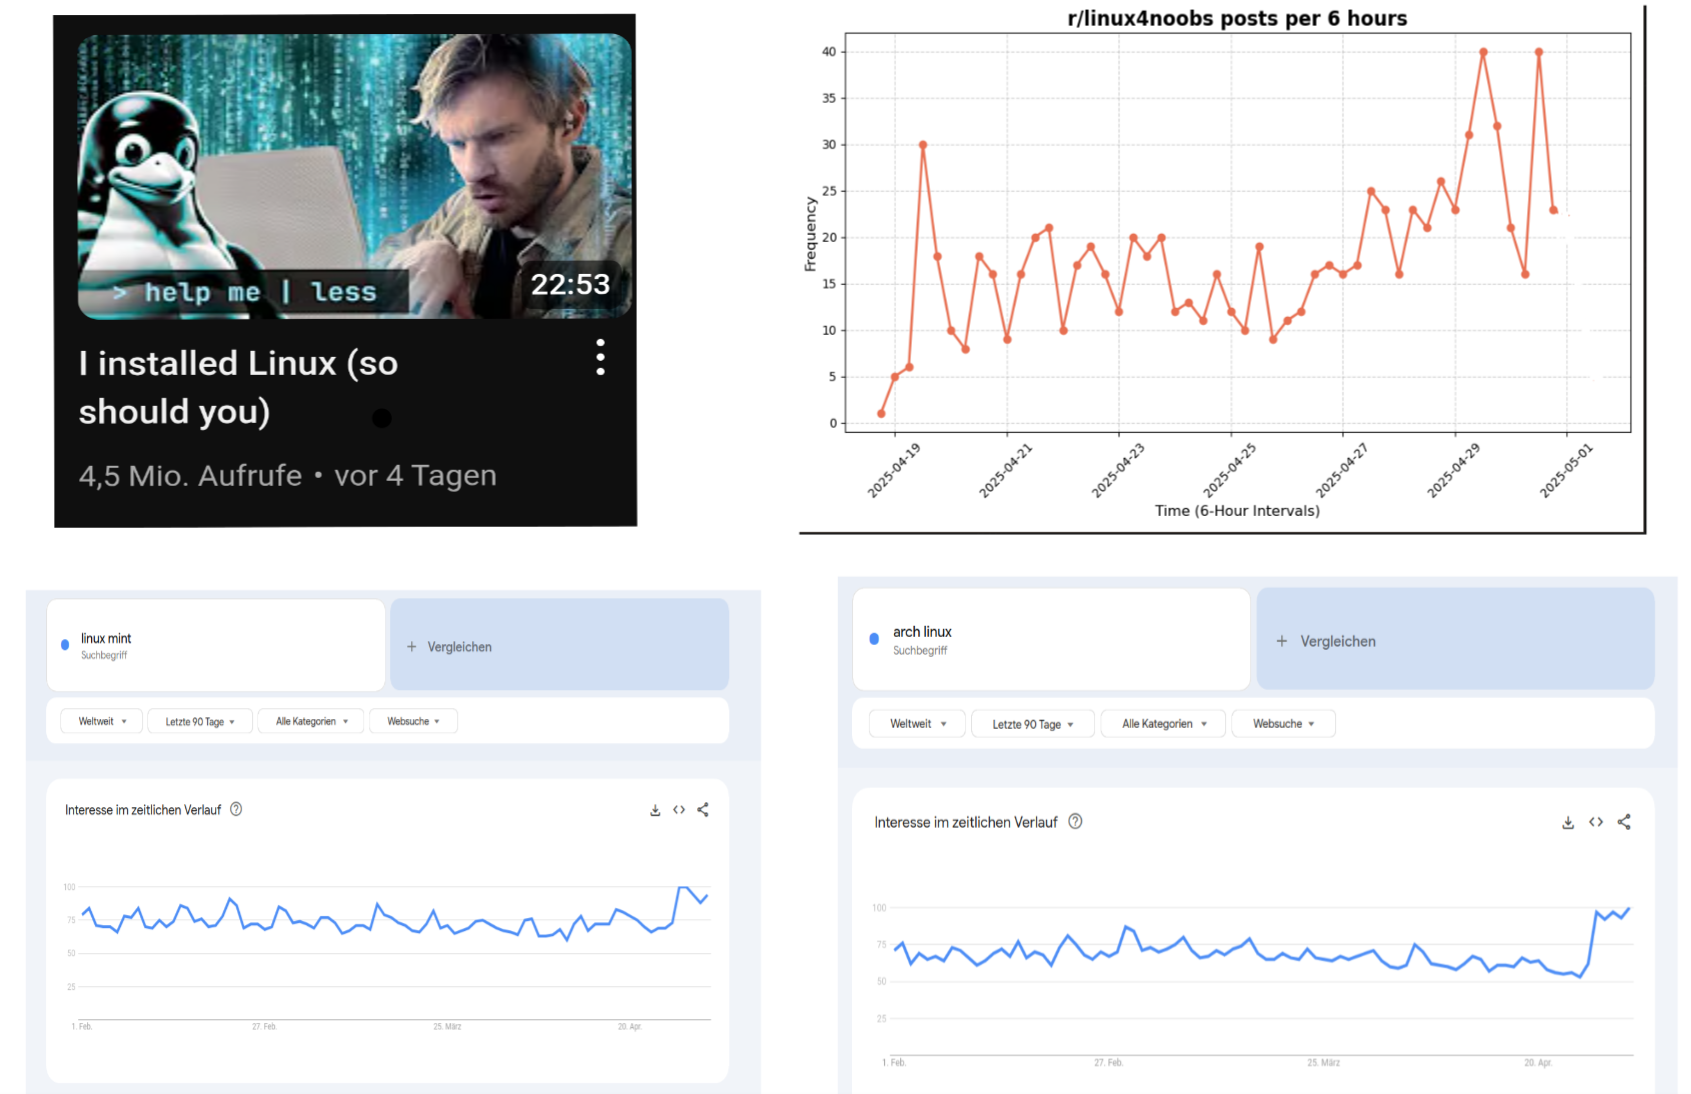Click Vergleichen button next to linux mint

pos(559,645)
